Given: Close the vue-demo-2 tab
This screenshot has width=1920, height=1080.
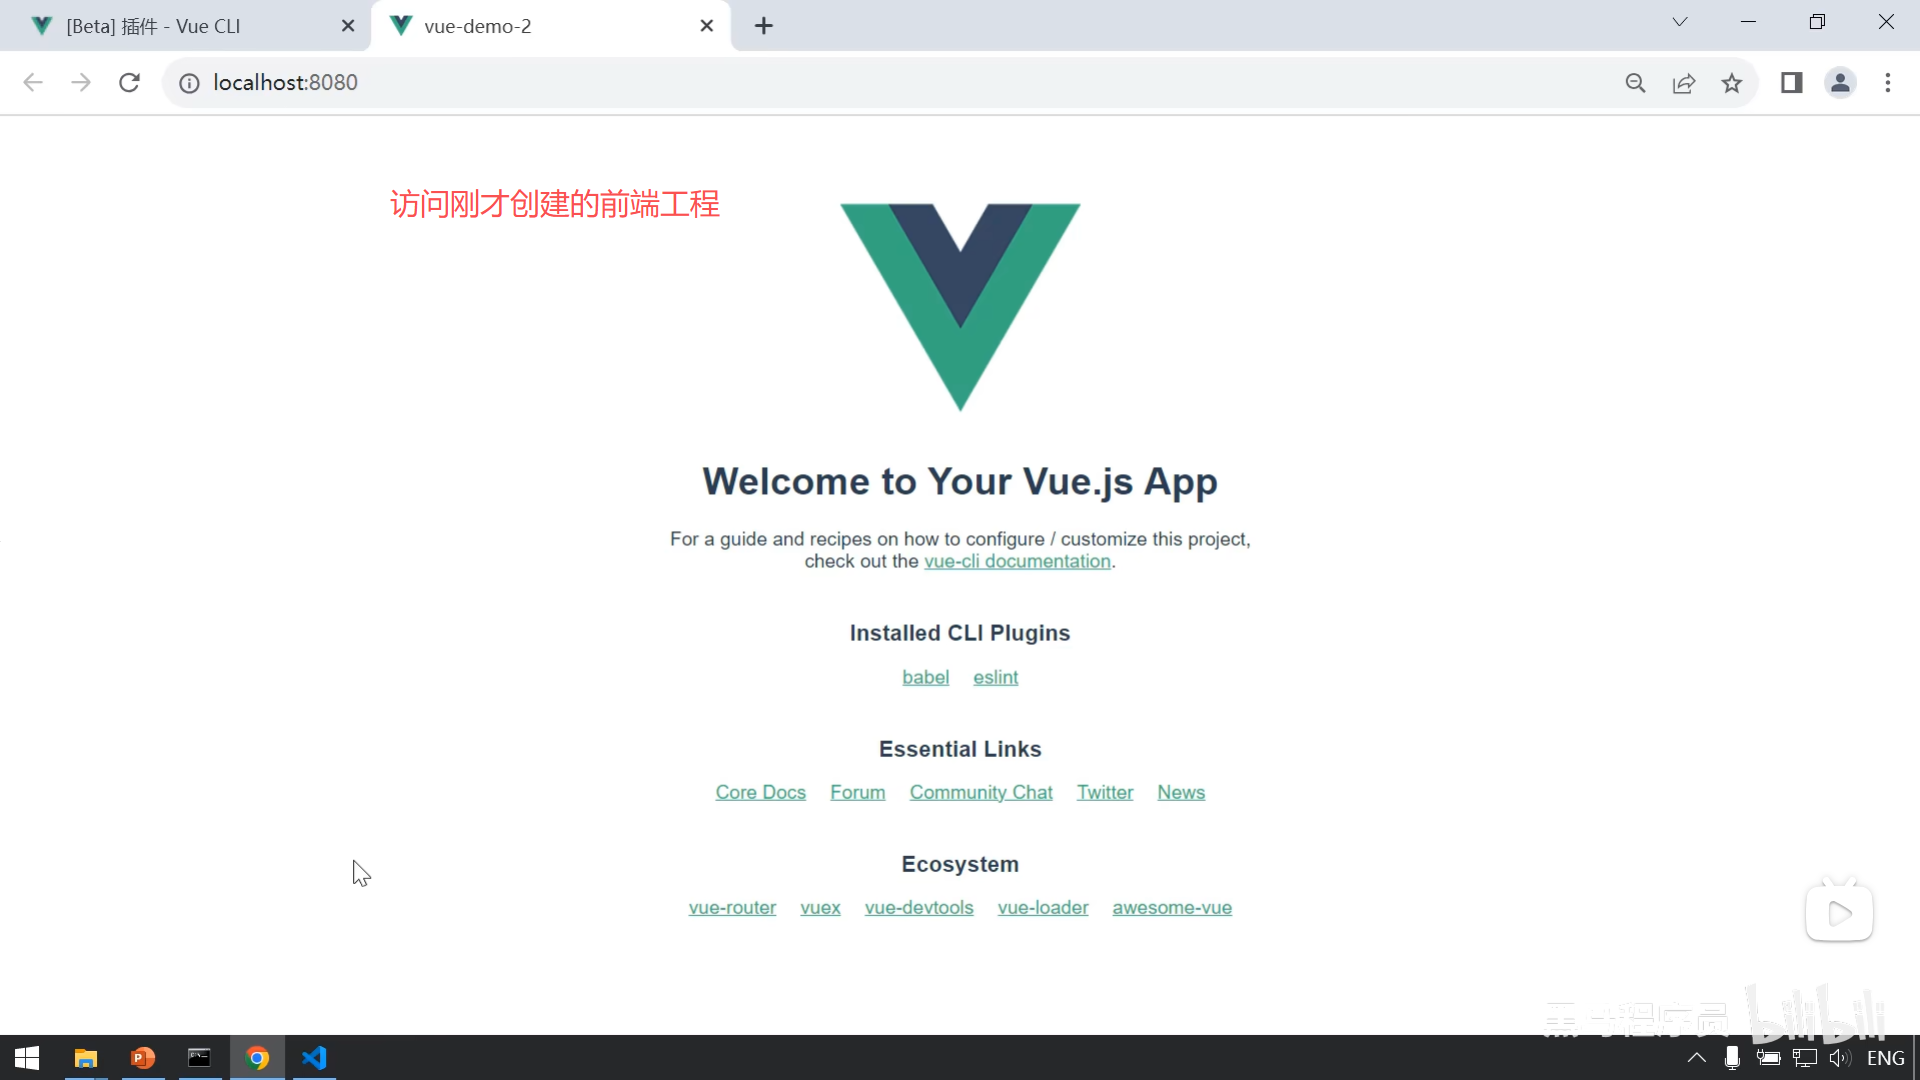Looking at the screenshot, I should pos(707,26).
